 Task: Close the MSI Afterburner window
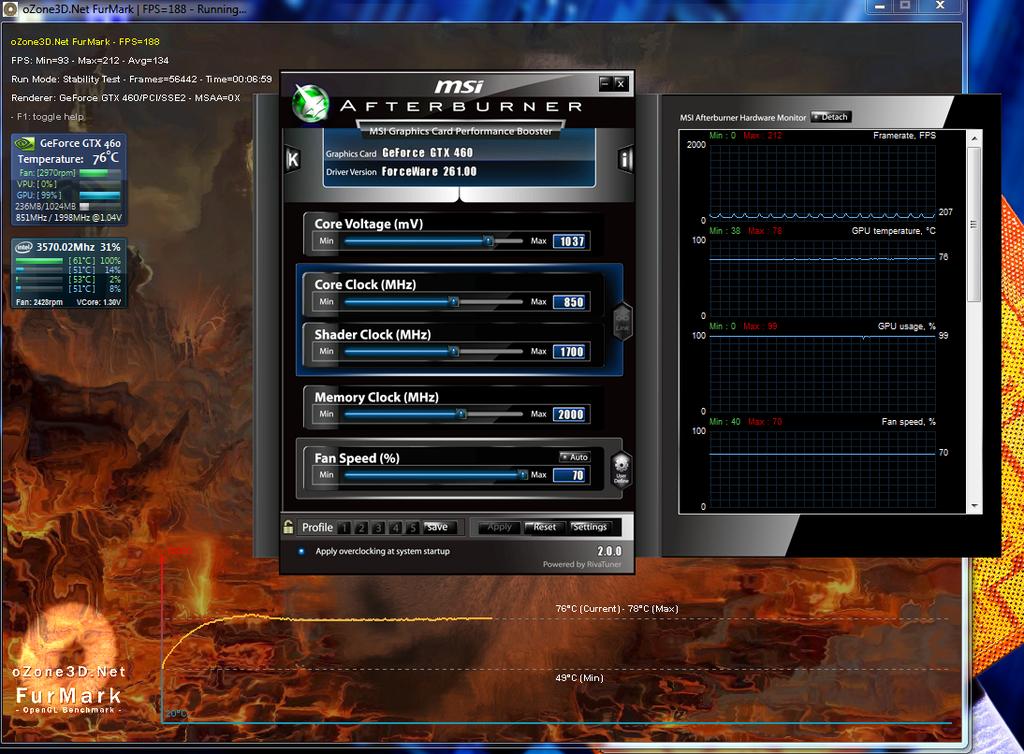(620, 84)
